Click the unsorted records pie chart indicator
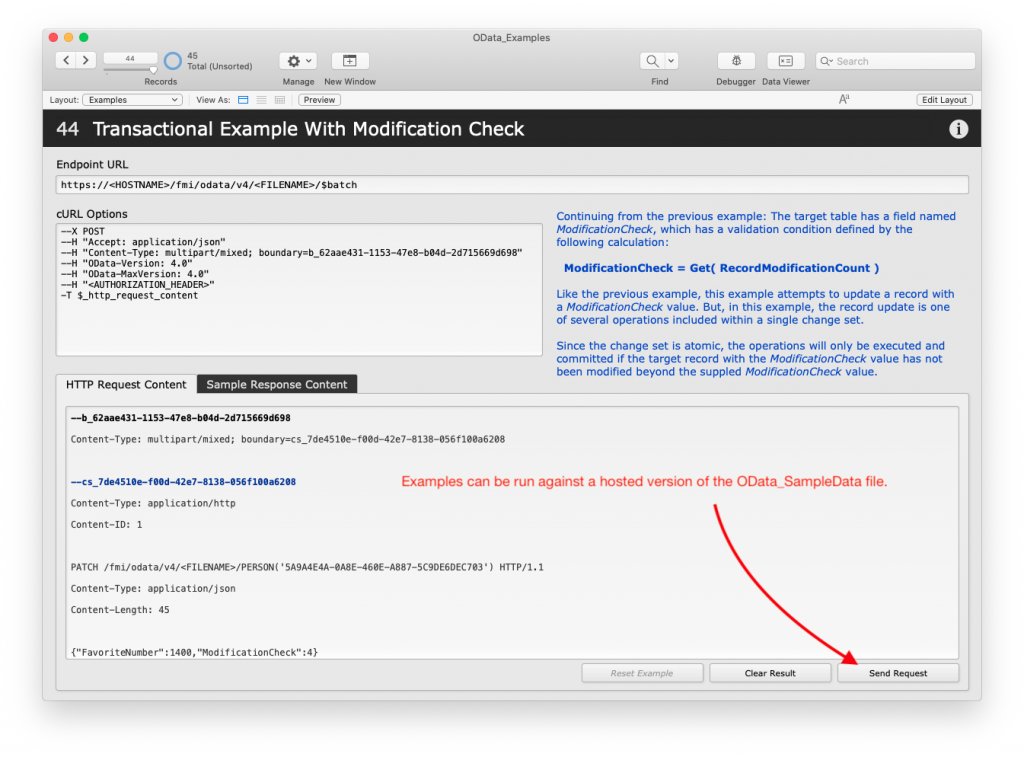The image size is (1024, 757). pos(172,60)
